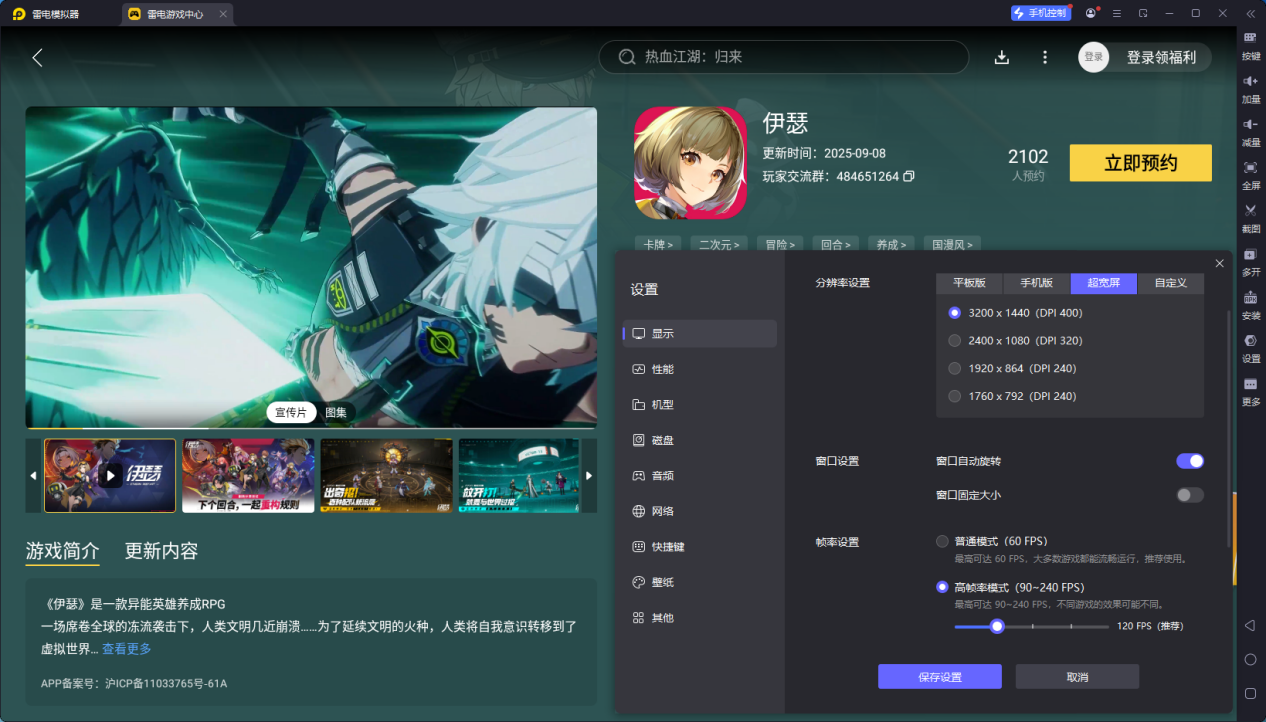
Task: Click the 安装 APK install icon
Action: pos(1250,297)
